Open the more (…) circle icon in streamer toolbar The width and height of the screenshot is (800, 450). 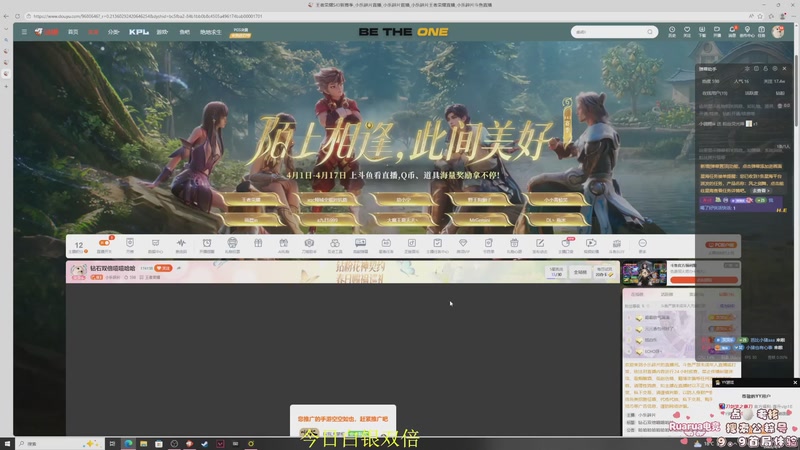[642, 243]
